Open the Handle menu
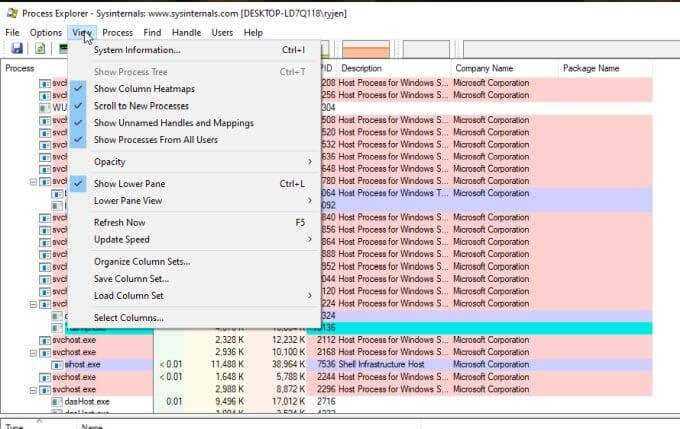 [x=186, y=33]
